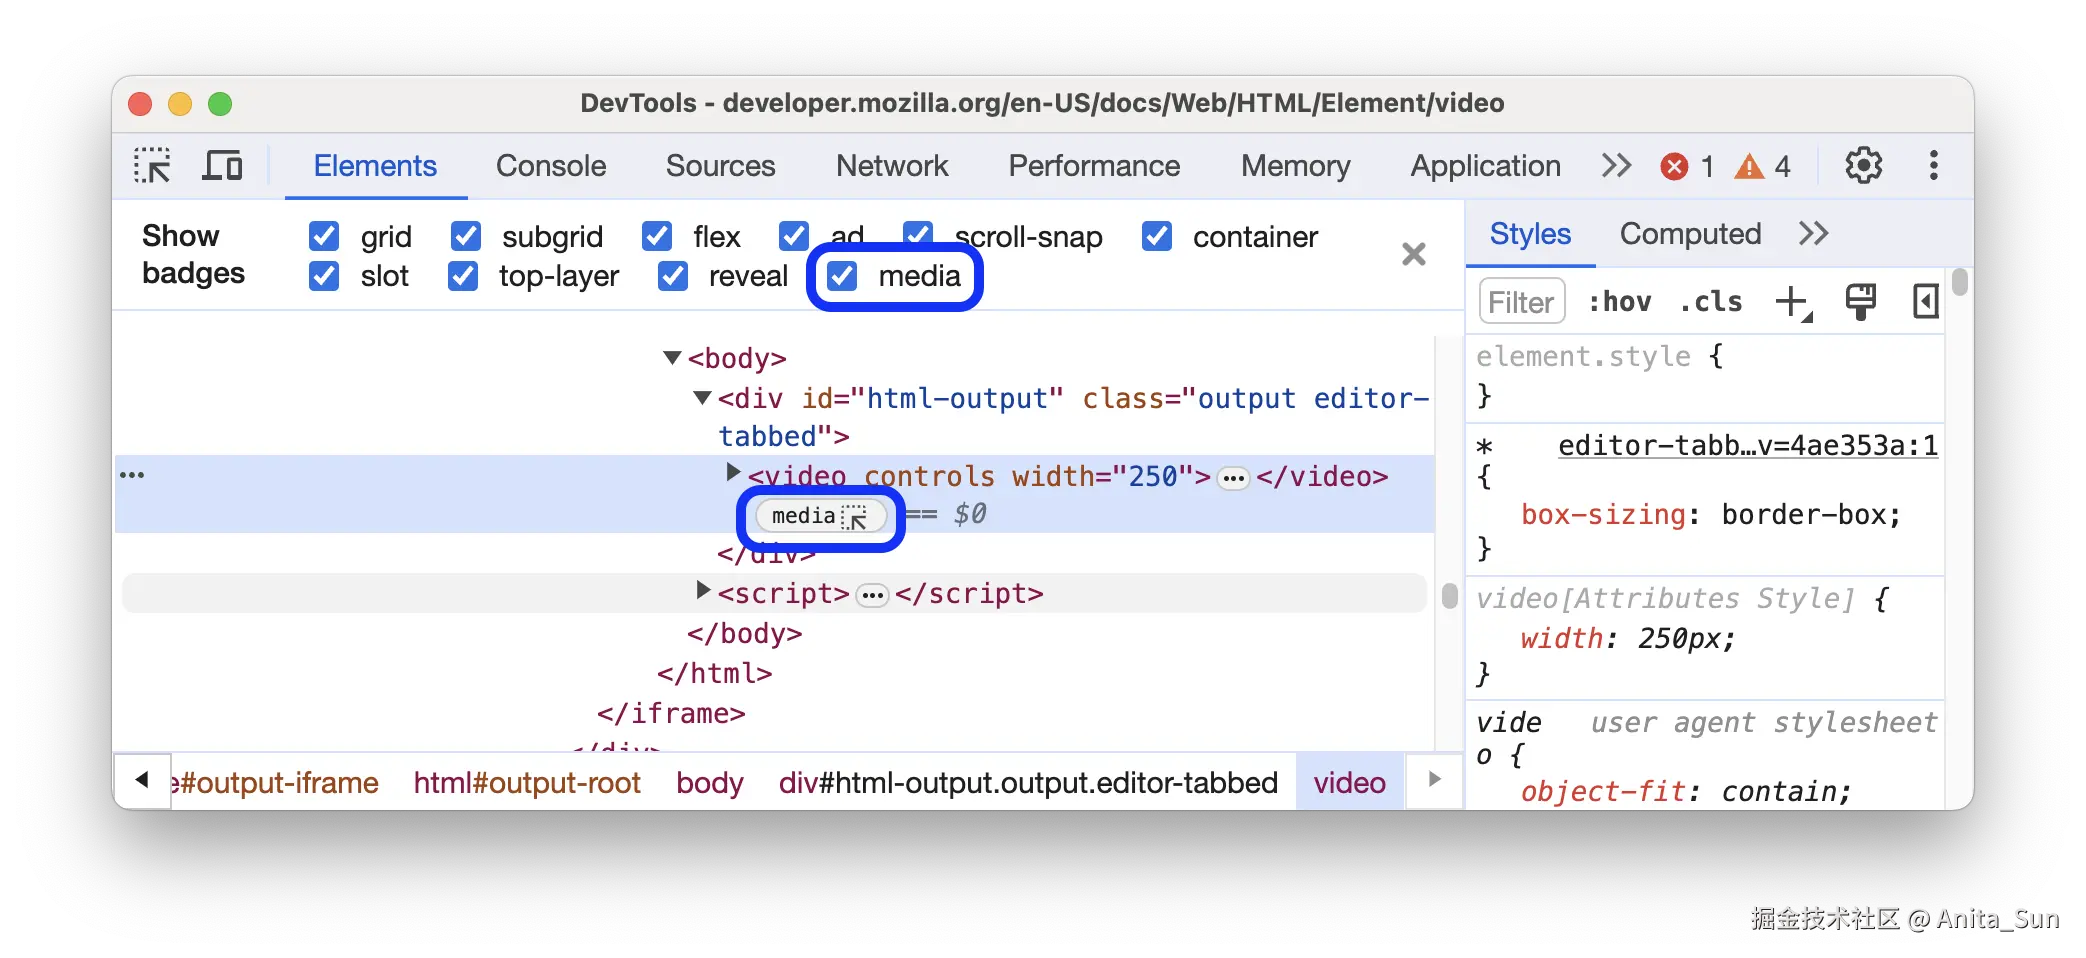Click the red error count icon
This screenshot has width=2086, height=958.
click(1674, 166)
